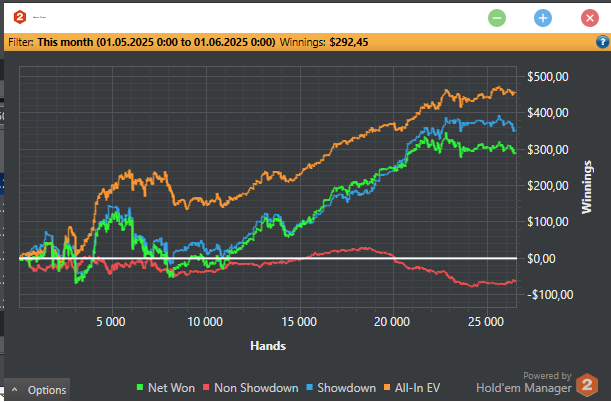
Task: Click the $200,00 axis label
Action: tap(547, 186)
